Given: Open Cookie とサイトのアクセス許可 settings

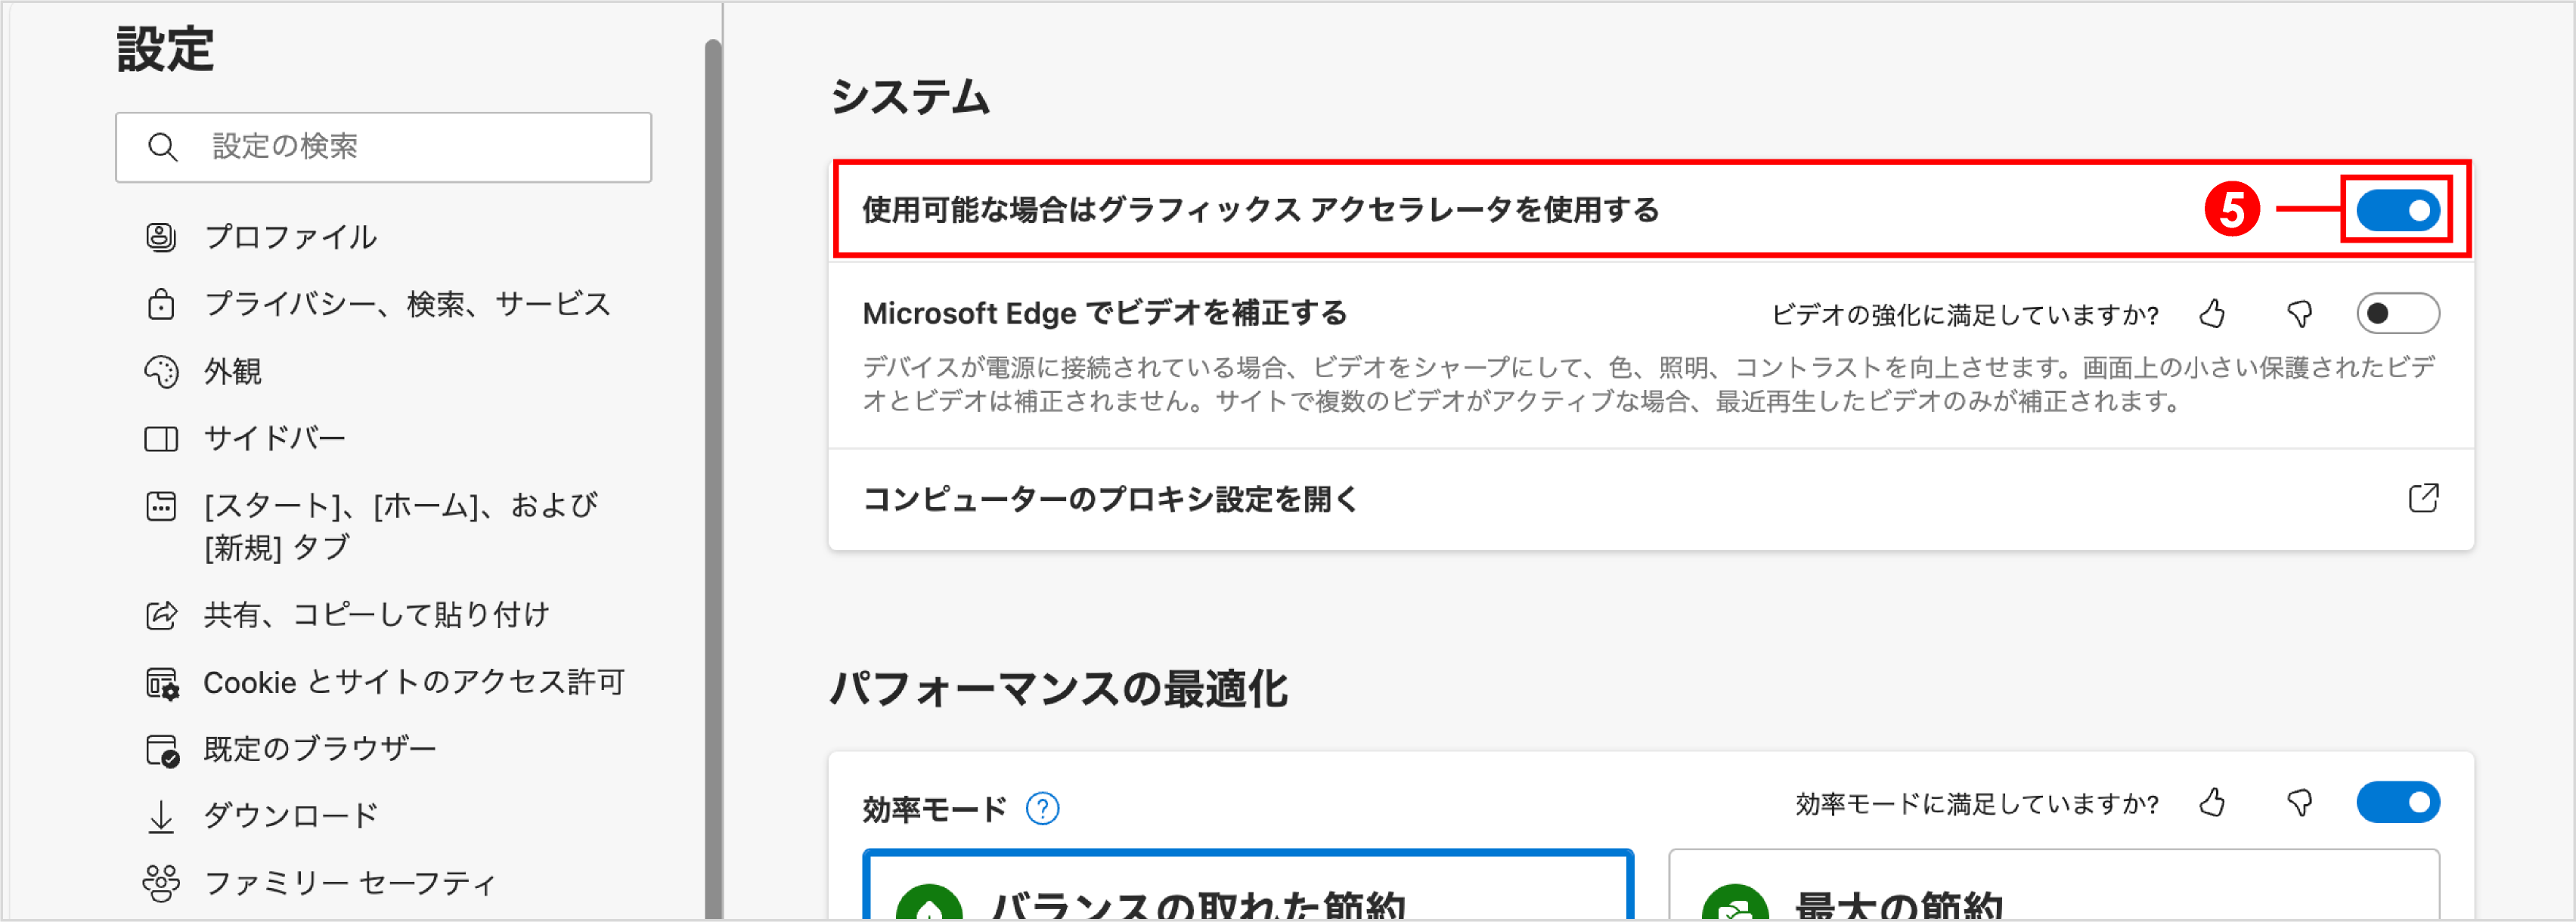Looking at the screenshot, I should pos(415,682).
